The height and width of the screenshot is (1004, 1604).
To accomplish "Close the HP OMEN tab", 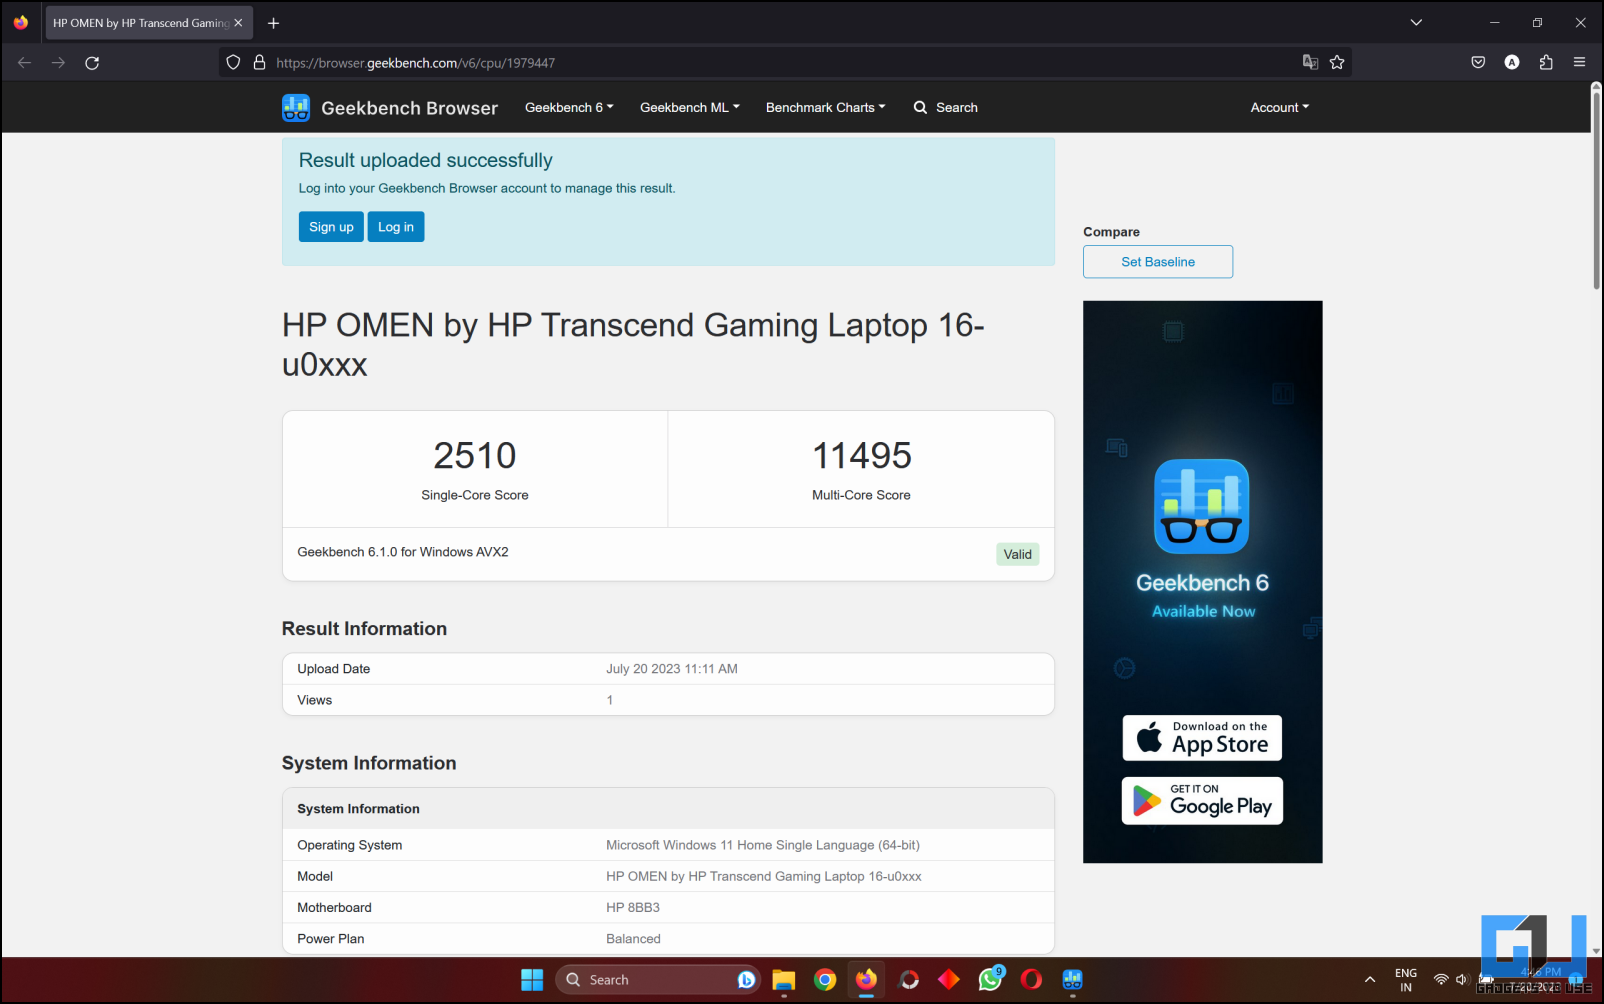I will [x=238, y=23].
